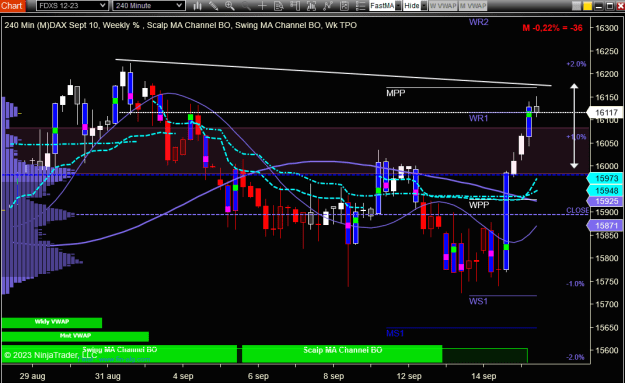
Task: Click the 15750 price axis label
Action: (607, 281)
